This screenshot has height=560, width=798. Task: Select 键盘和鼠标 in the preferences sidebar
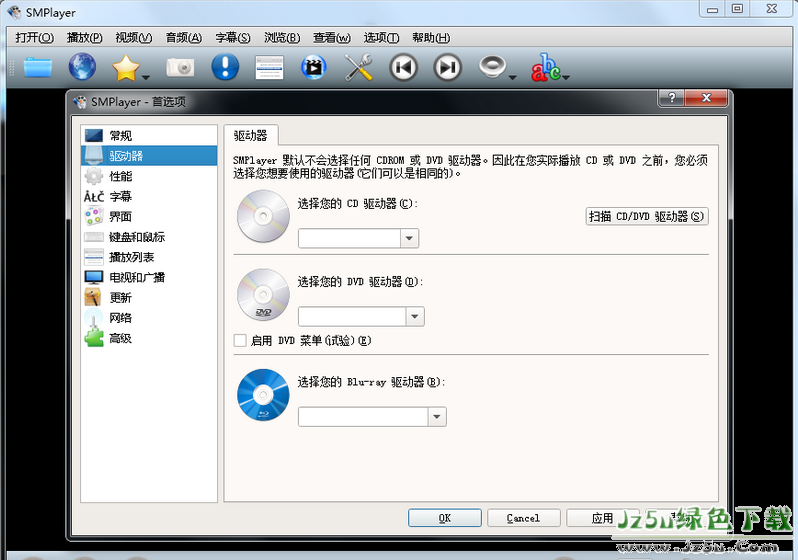coord(149,237)
